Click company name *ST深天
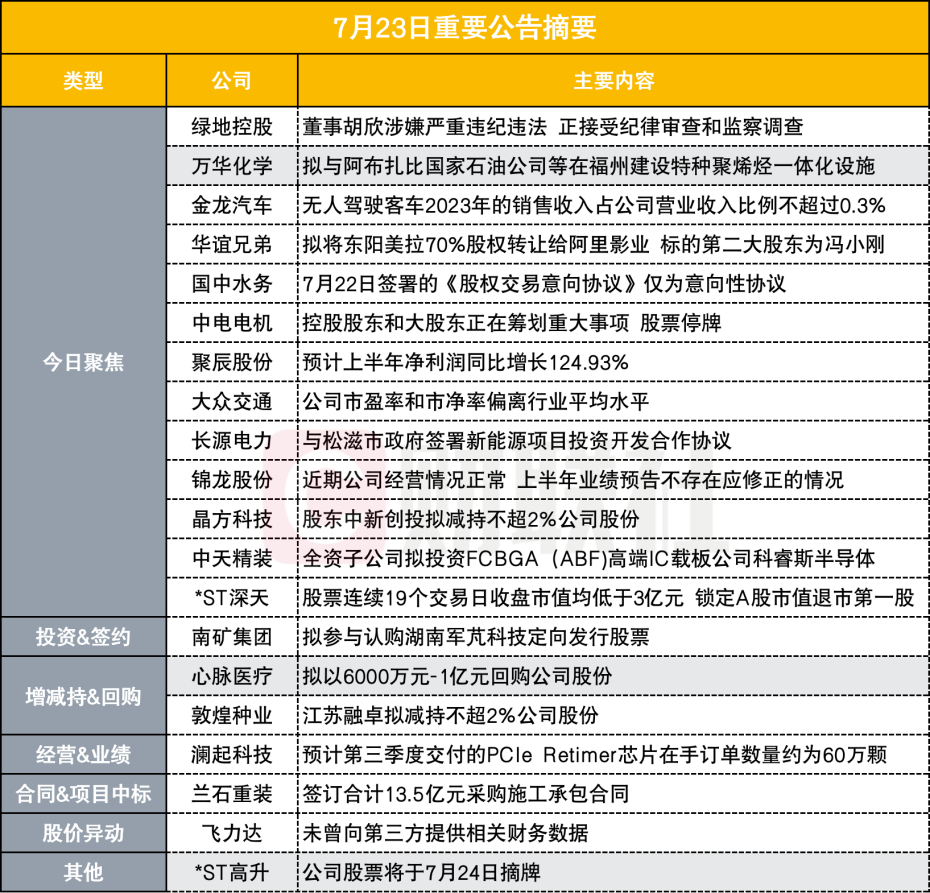930x893 pixels. 232,598
